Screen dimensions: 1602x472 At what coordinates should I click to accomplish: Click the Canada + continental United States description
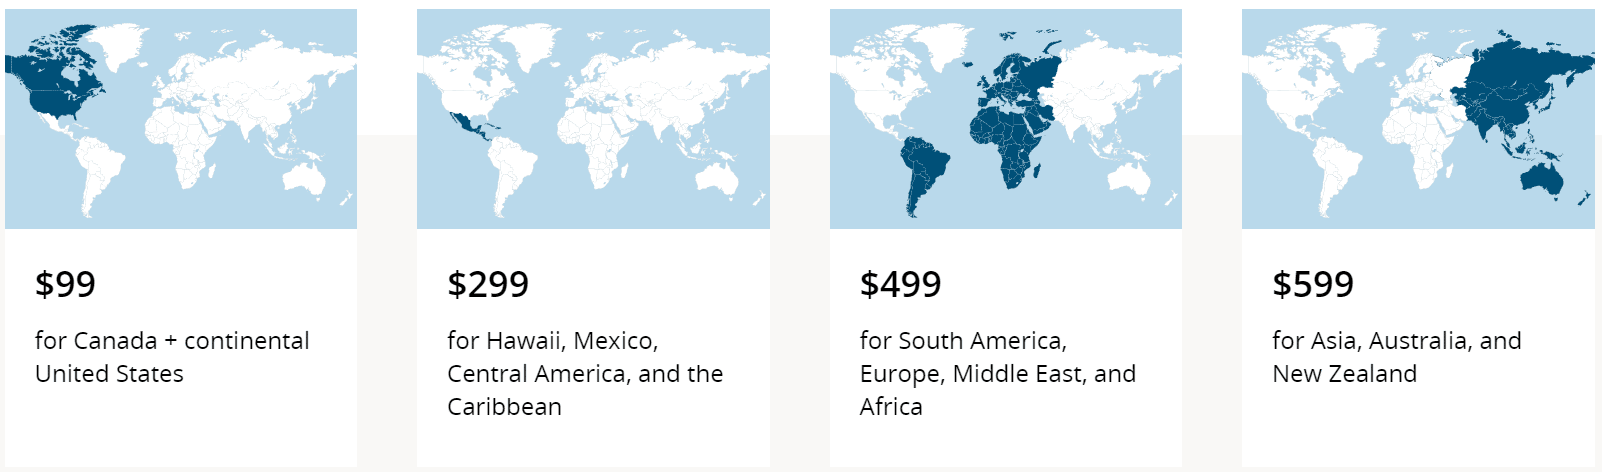[x=172, y=357]
